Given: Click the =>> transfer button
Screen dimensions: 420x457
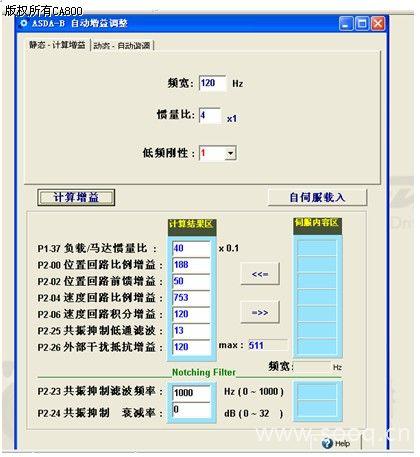Looking at the screenshot, I should [x=260, y=312].
